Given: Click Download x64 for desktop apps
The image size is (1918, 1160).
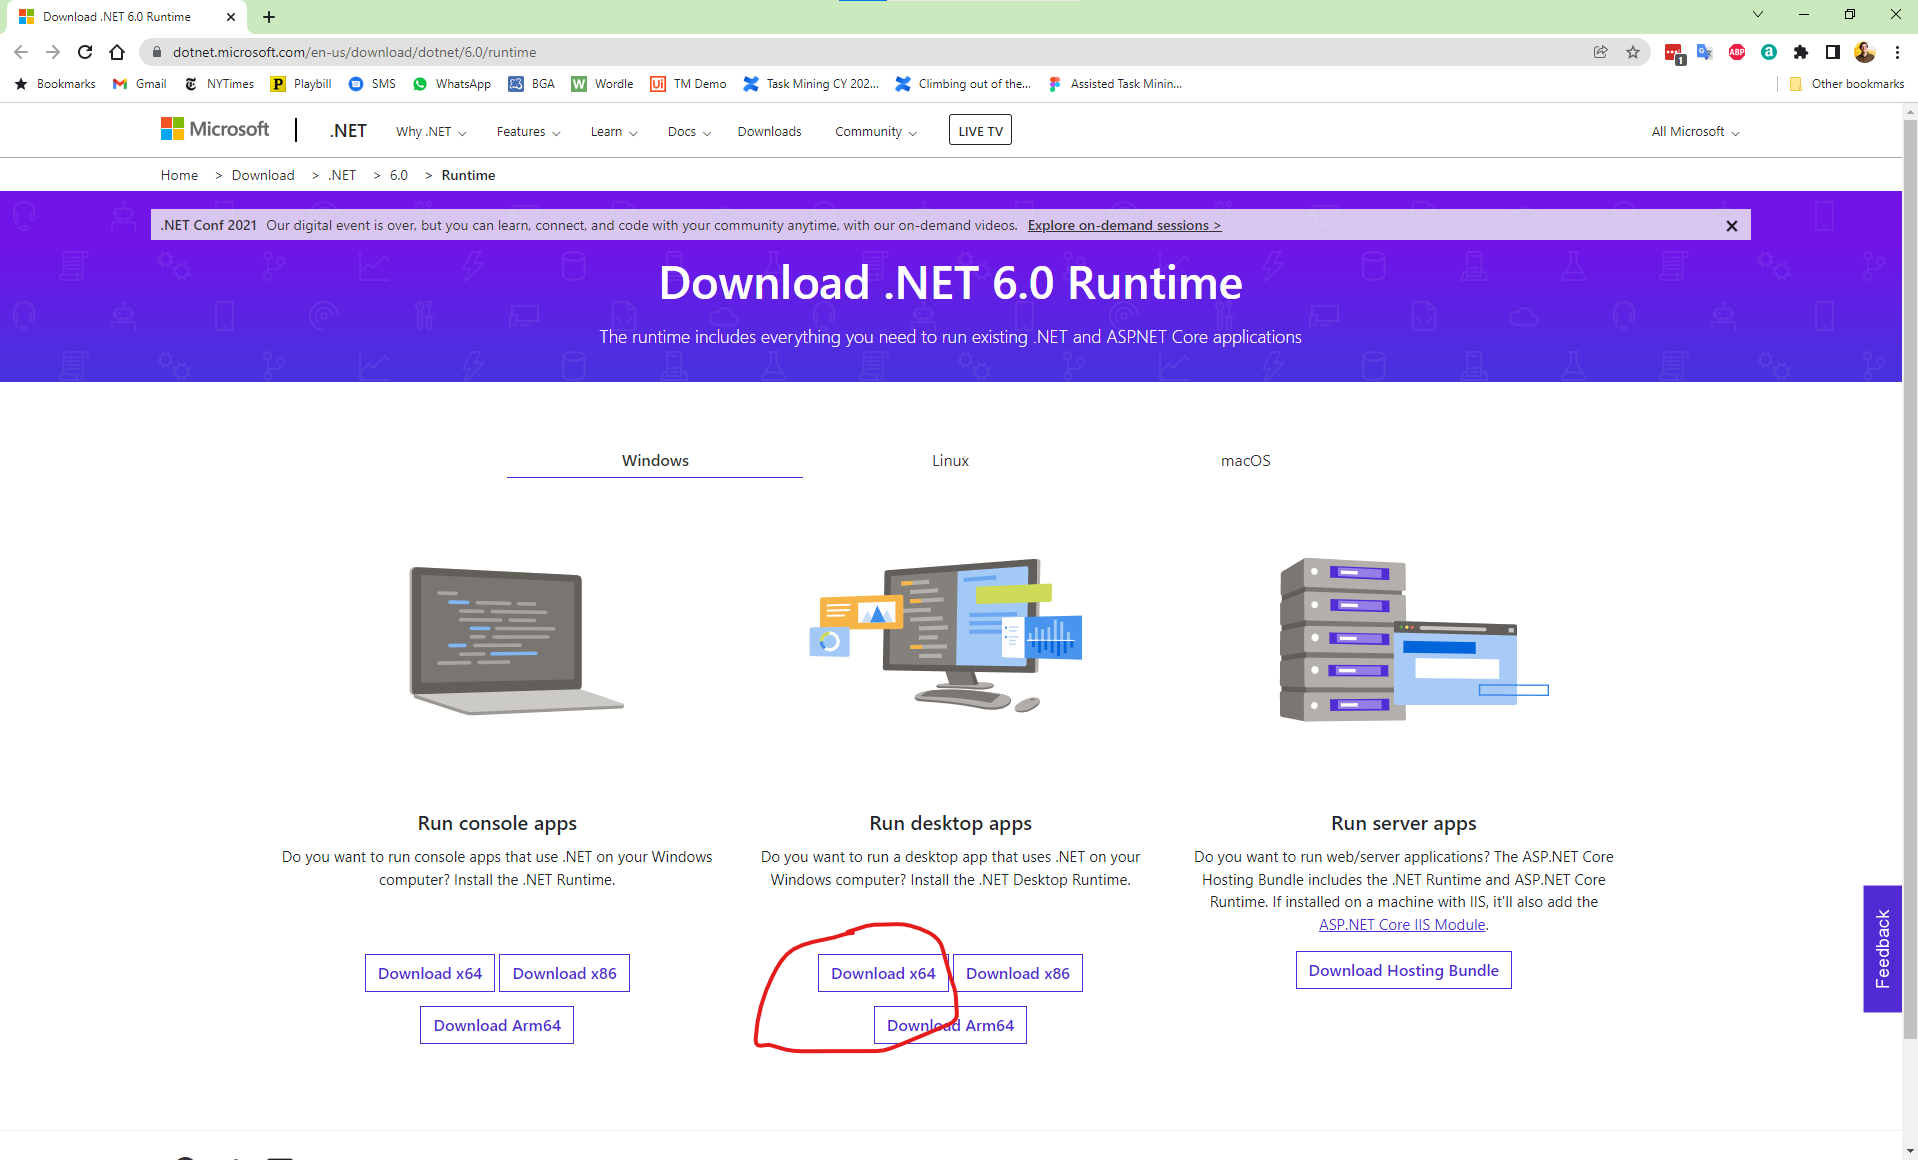Looking at the screenshot, I should [x=883, y=972].
